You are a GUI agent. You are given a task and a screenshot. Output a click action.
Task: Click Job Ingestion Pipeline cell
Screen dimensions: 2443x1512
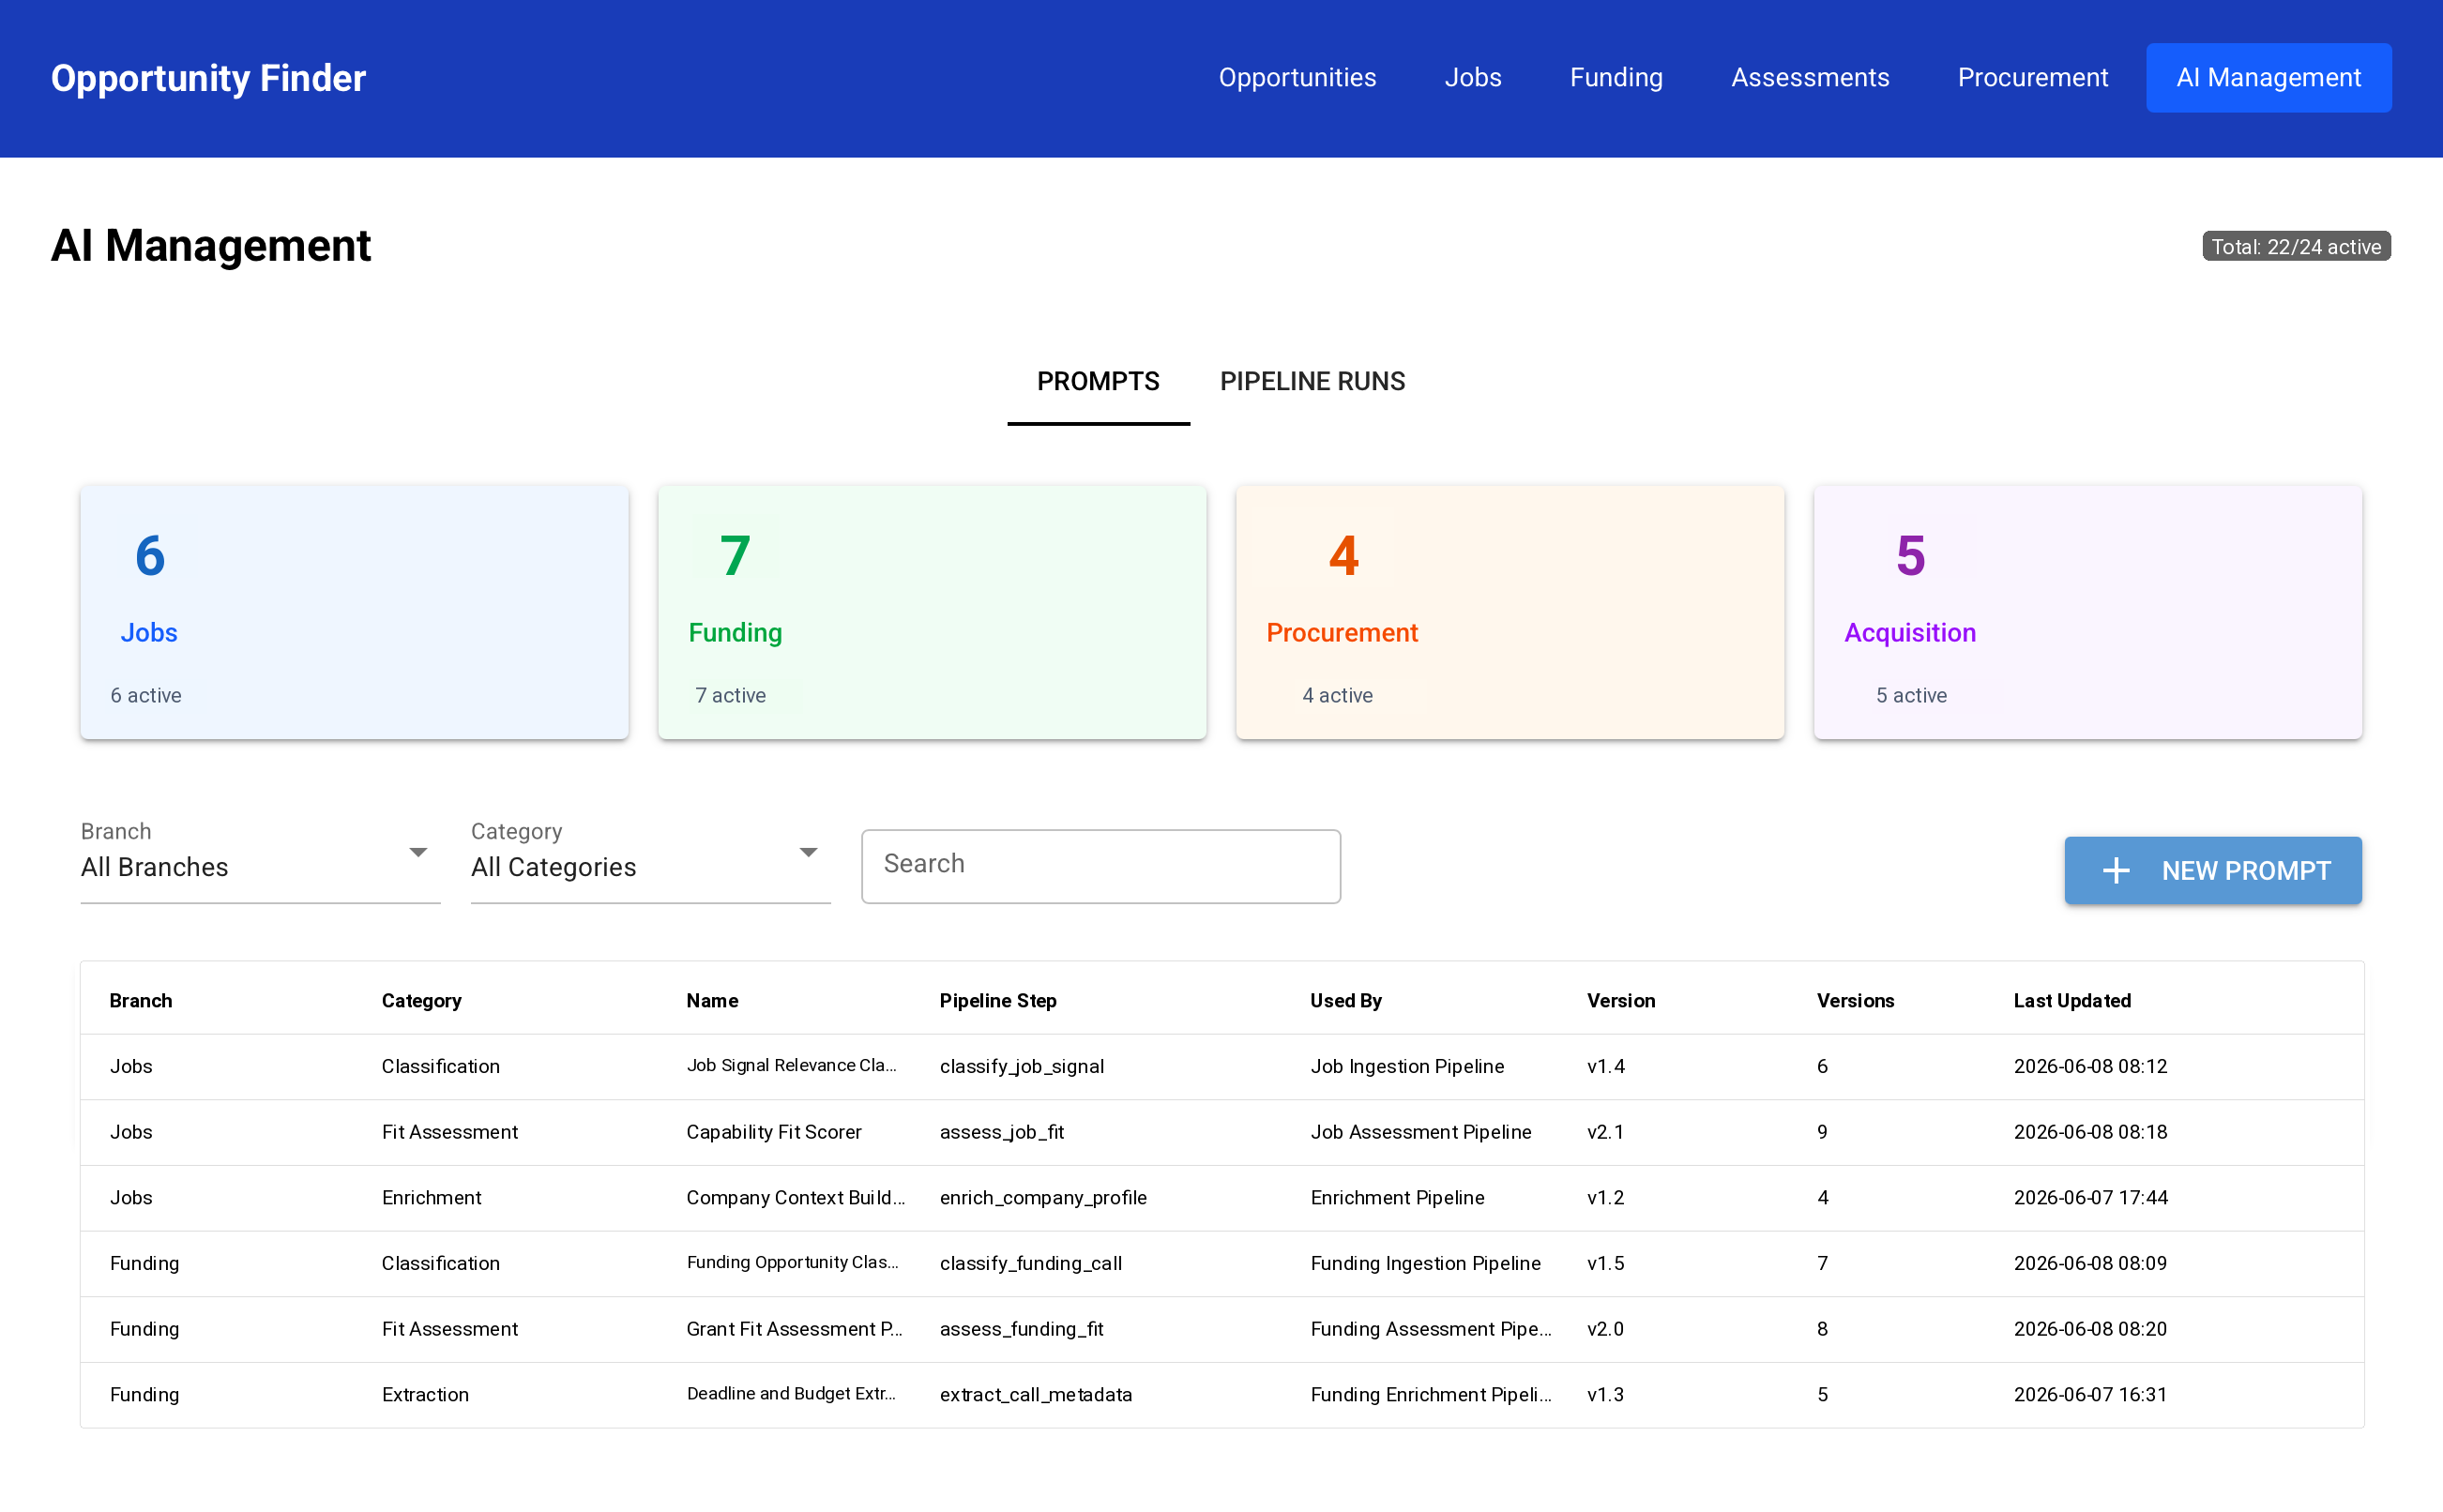(1406, 1066)
